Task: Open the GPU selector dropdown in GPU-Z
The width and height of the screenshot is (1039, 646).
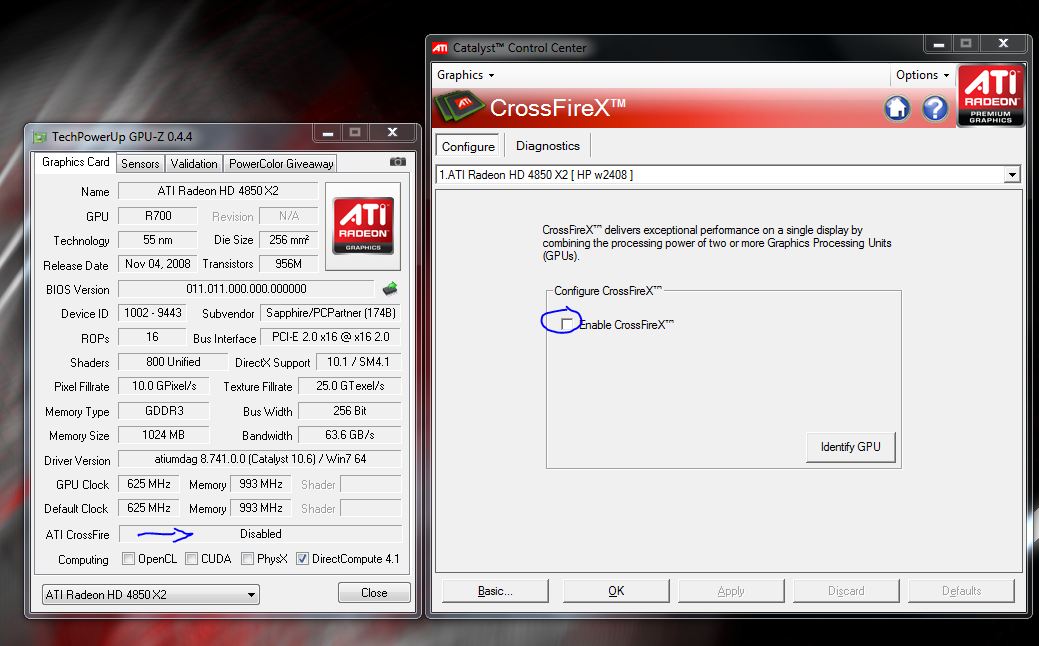Action: [150, 594]
